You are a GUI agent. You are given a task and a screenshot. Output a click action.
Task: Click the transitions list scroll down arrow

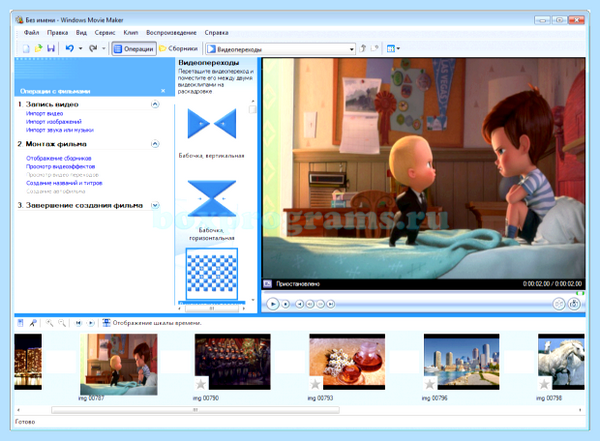253,300
